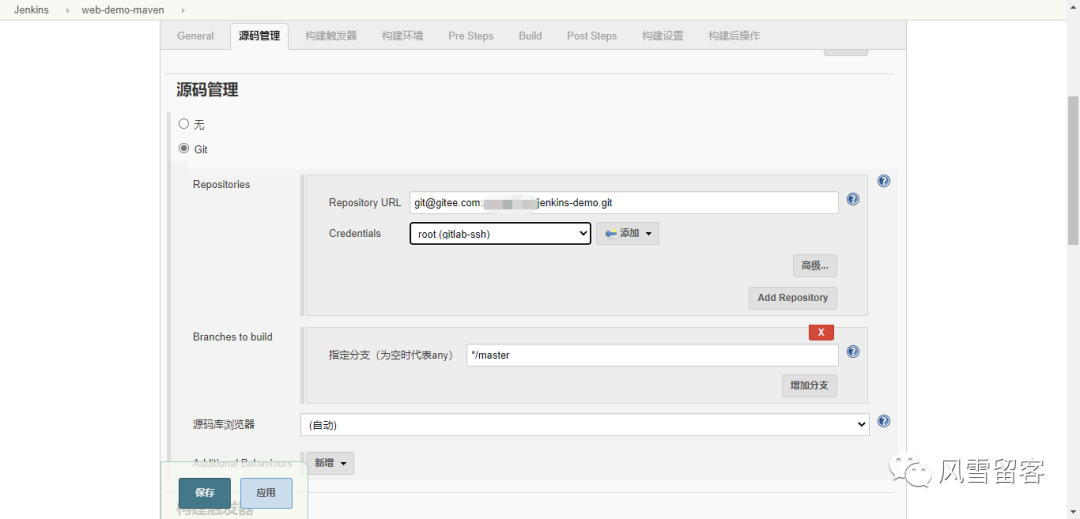The image size is (1080, 519).
Task: Click the 应用 button
Action: point(266,493)
